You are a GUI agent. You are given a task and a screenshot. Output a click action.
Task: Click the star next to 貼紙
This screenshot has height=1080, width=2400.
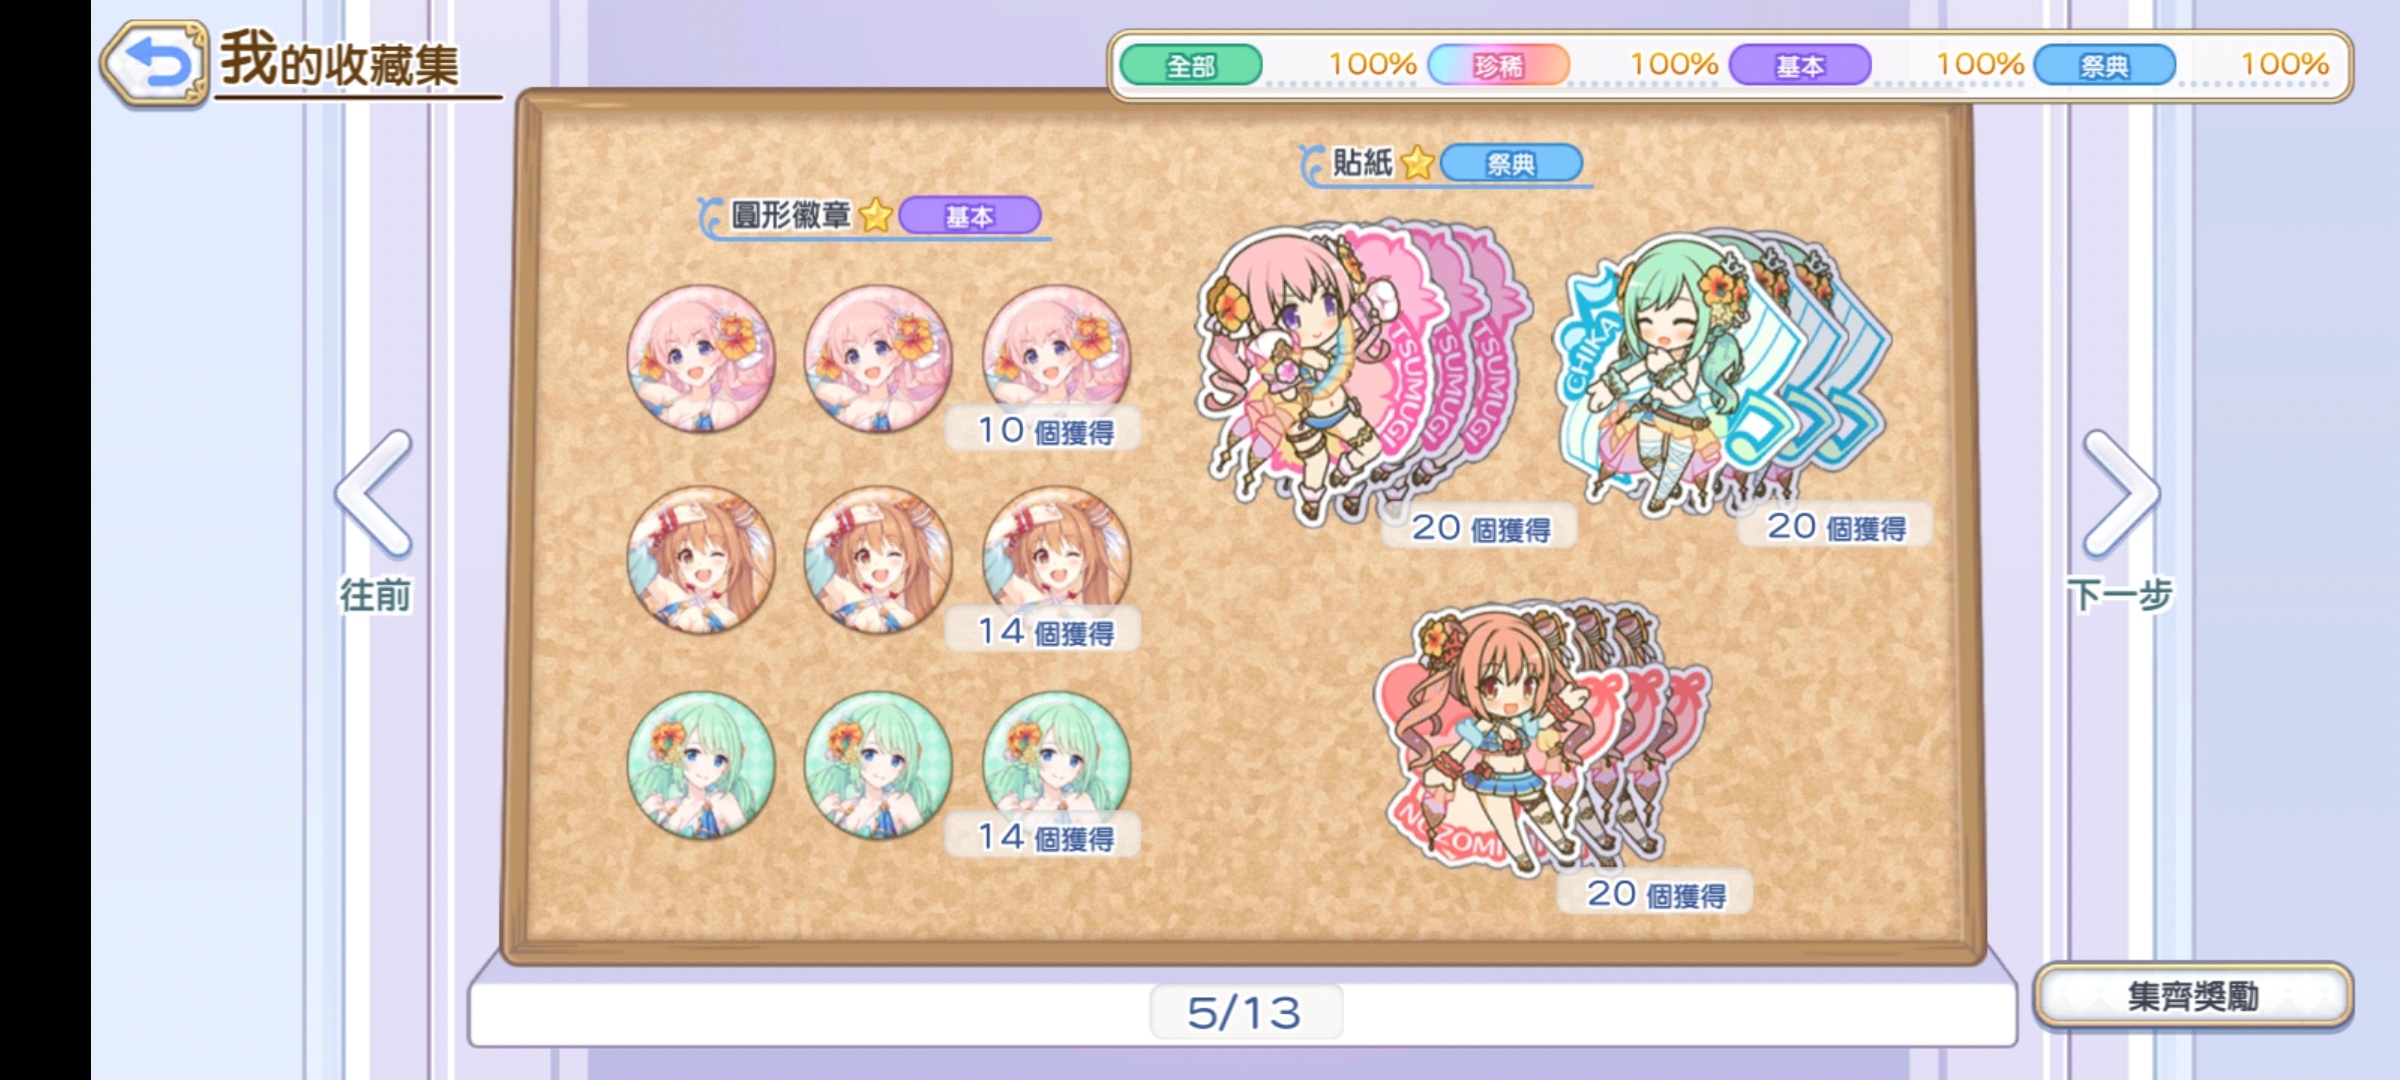coord(1417,162)
